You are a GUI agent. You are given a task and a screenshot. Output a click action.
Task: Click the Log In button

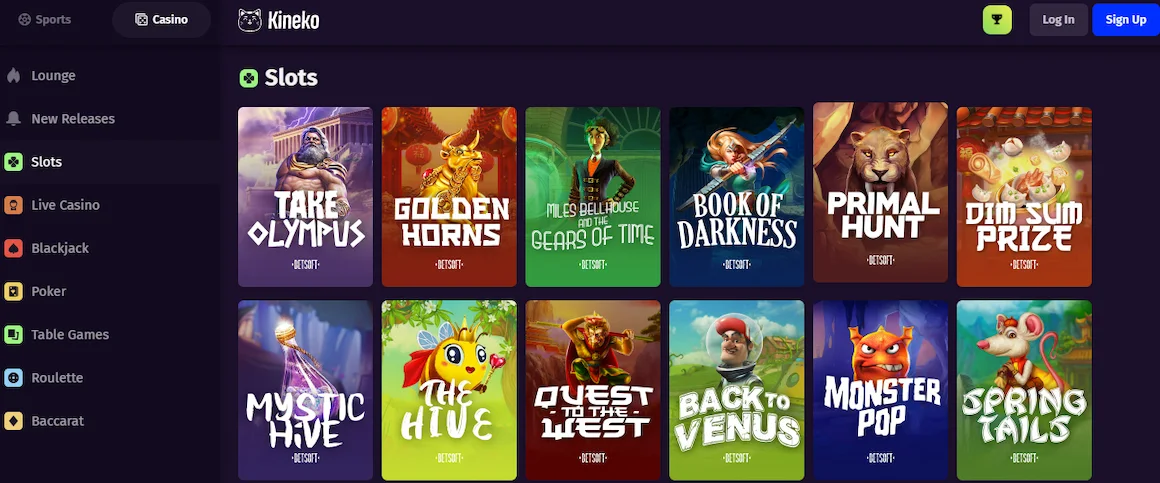coord(1058,20)
